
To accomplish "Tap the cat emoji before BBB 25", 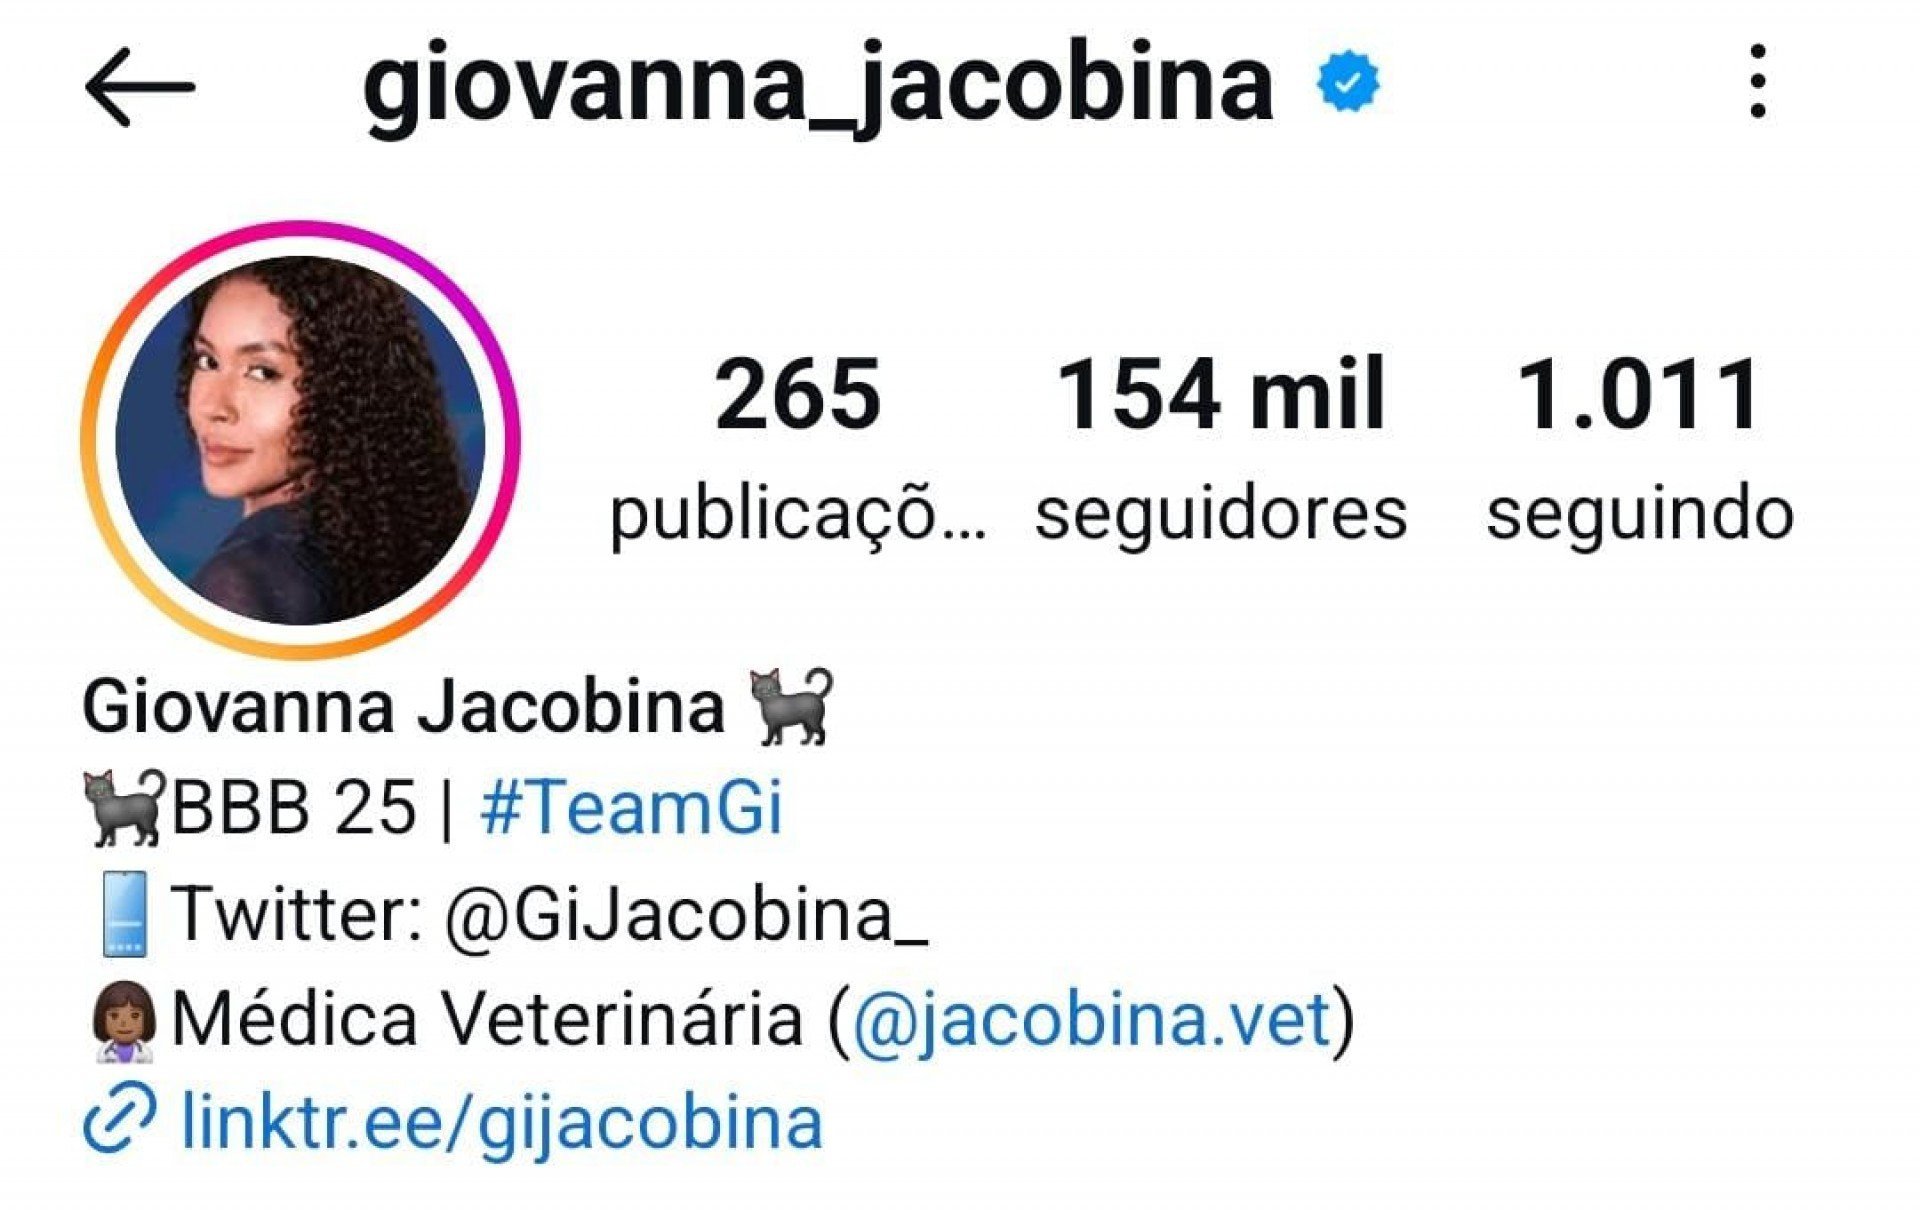I will [124, 807].
